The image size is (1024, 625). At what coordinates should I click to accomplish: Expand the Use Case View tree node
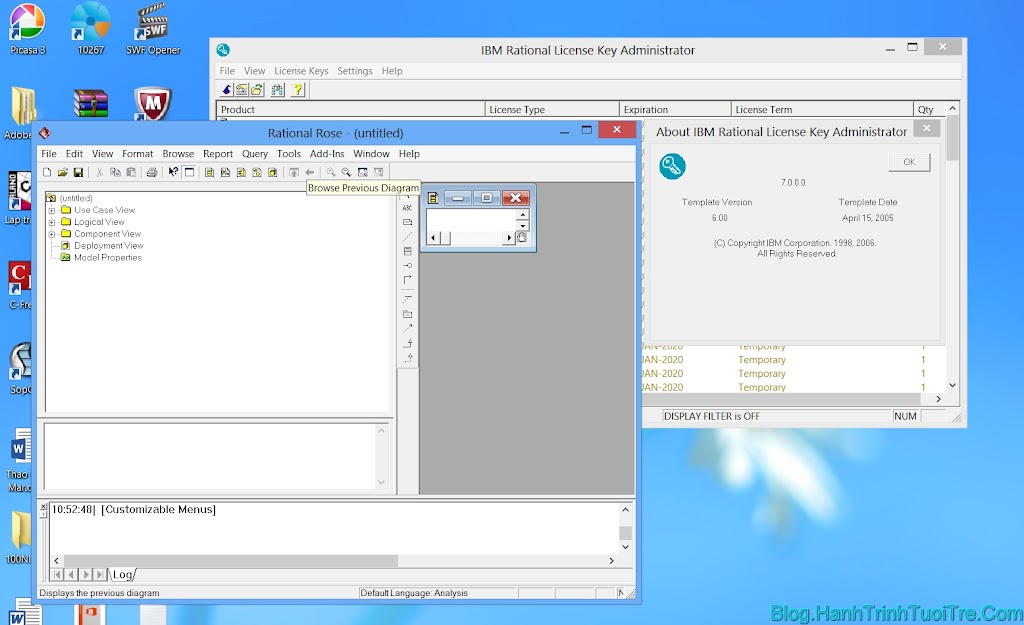[52, 210]
